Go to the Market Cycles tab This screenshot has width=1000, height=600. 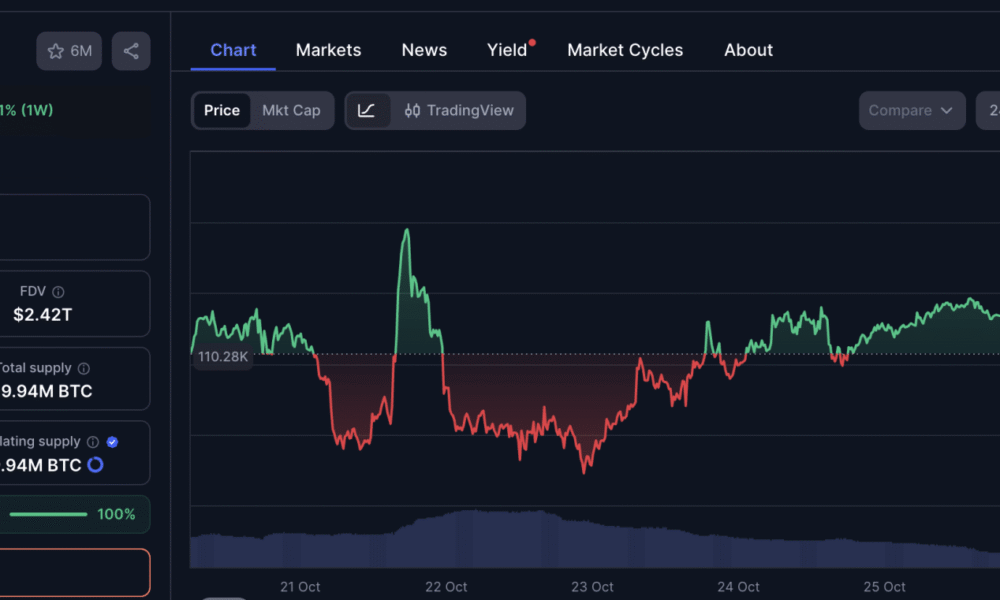tap(625, 50)
